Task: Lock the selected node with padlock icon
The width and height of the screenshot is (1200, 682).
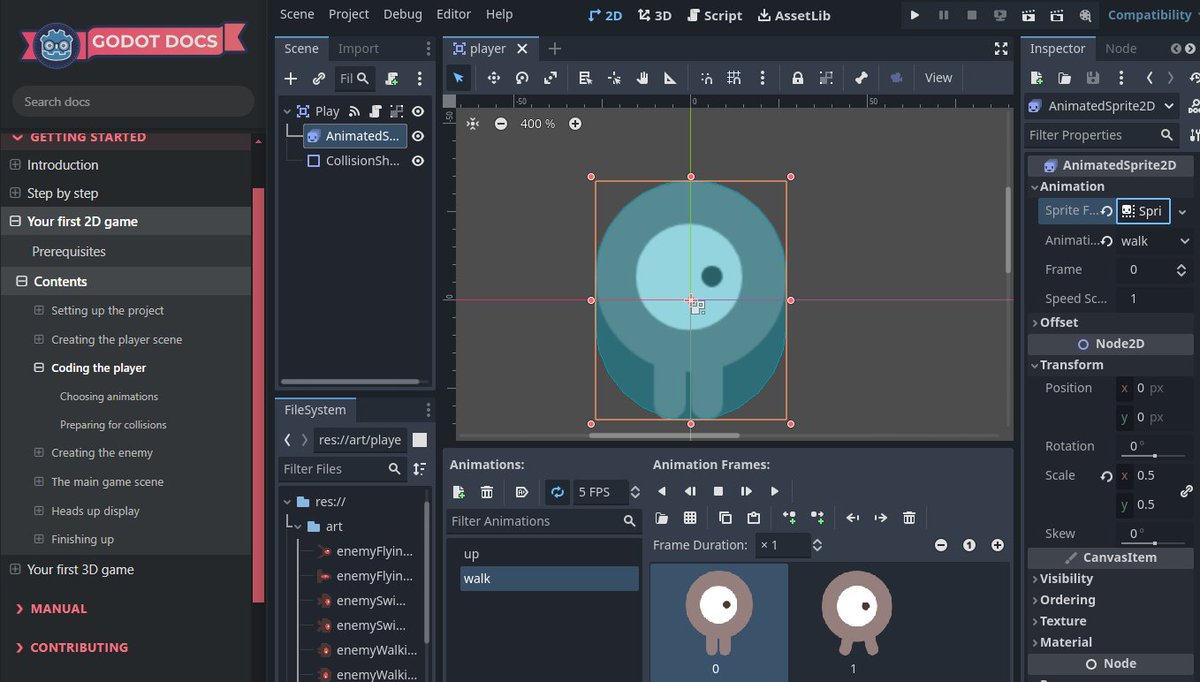Action: 797,78
